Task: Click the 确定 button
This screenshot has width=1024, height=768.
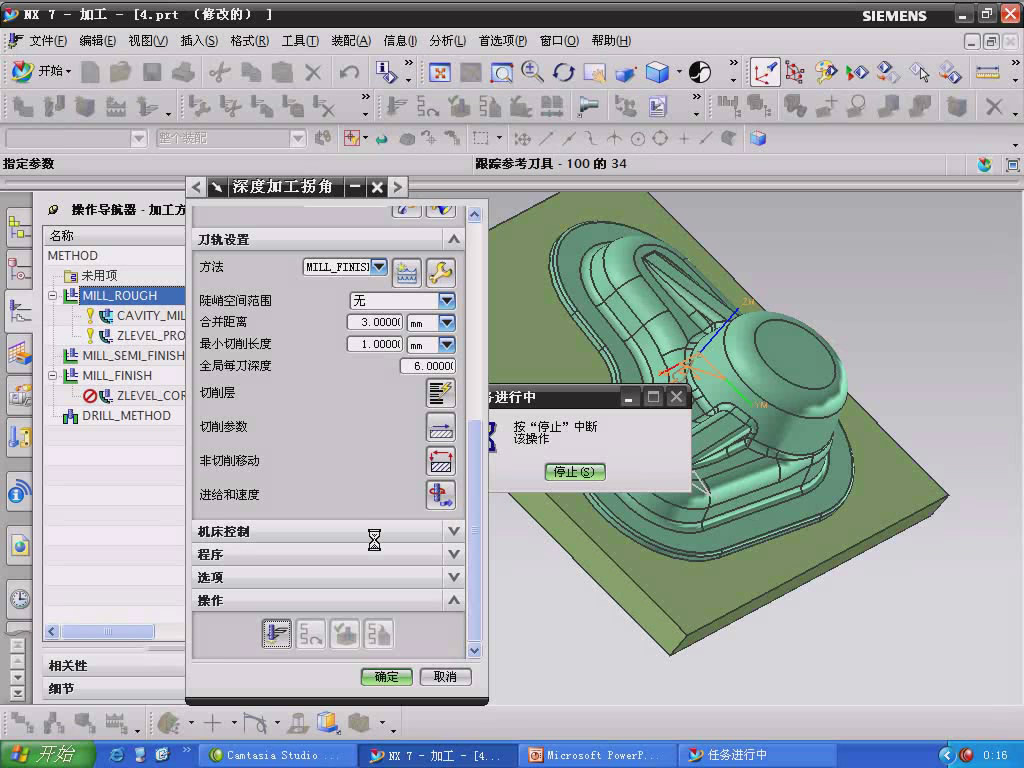Action: click(387, 677)
